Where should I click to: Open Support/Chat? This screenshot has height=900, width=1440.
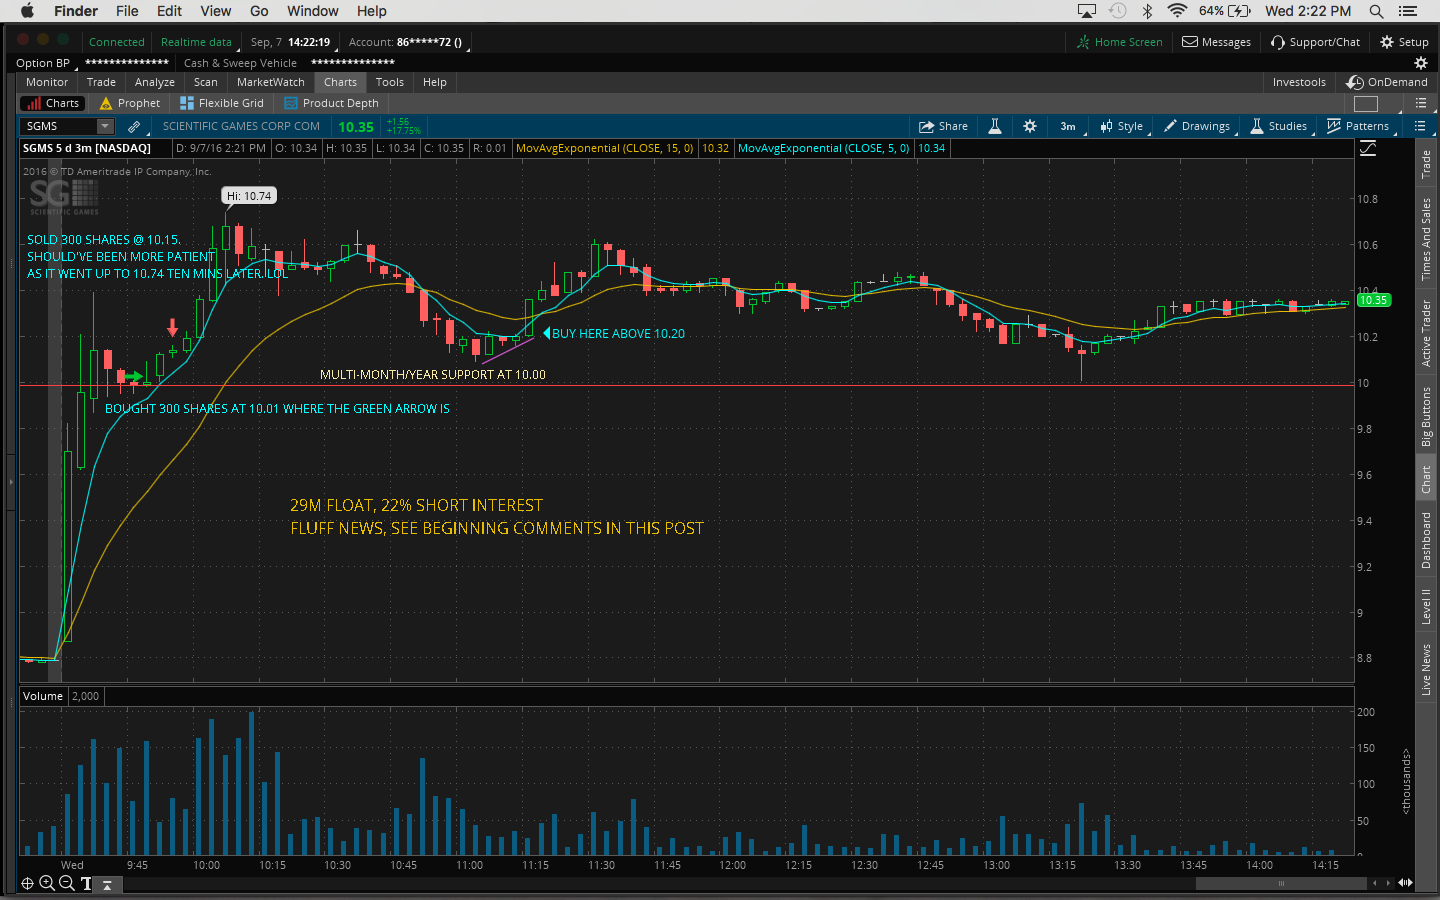(1315, 42)
